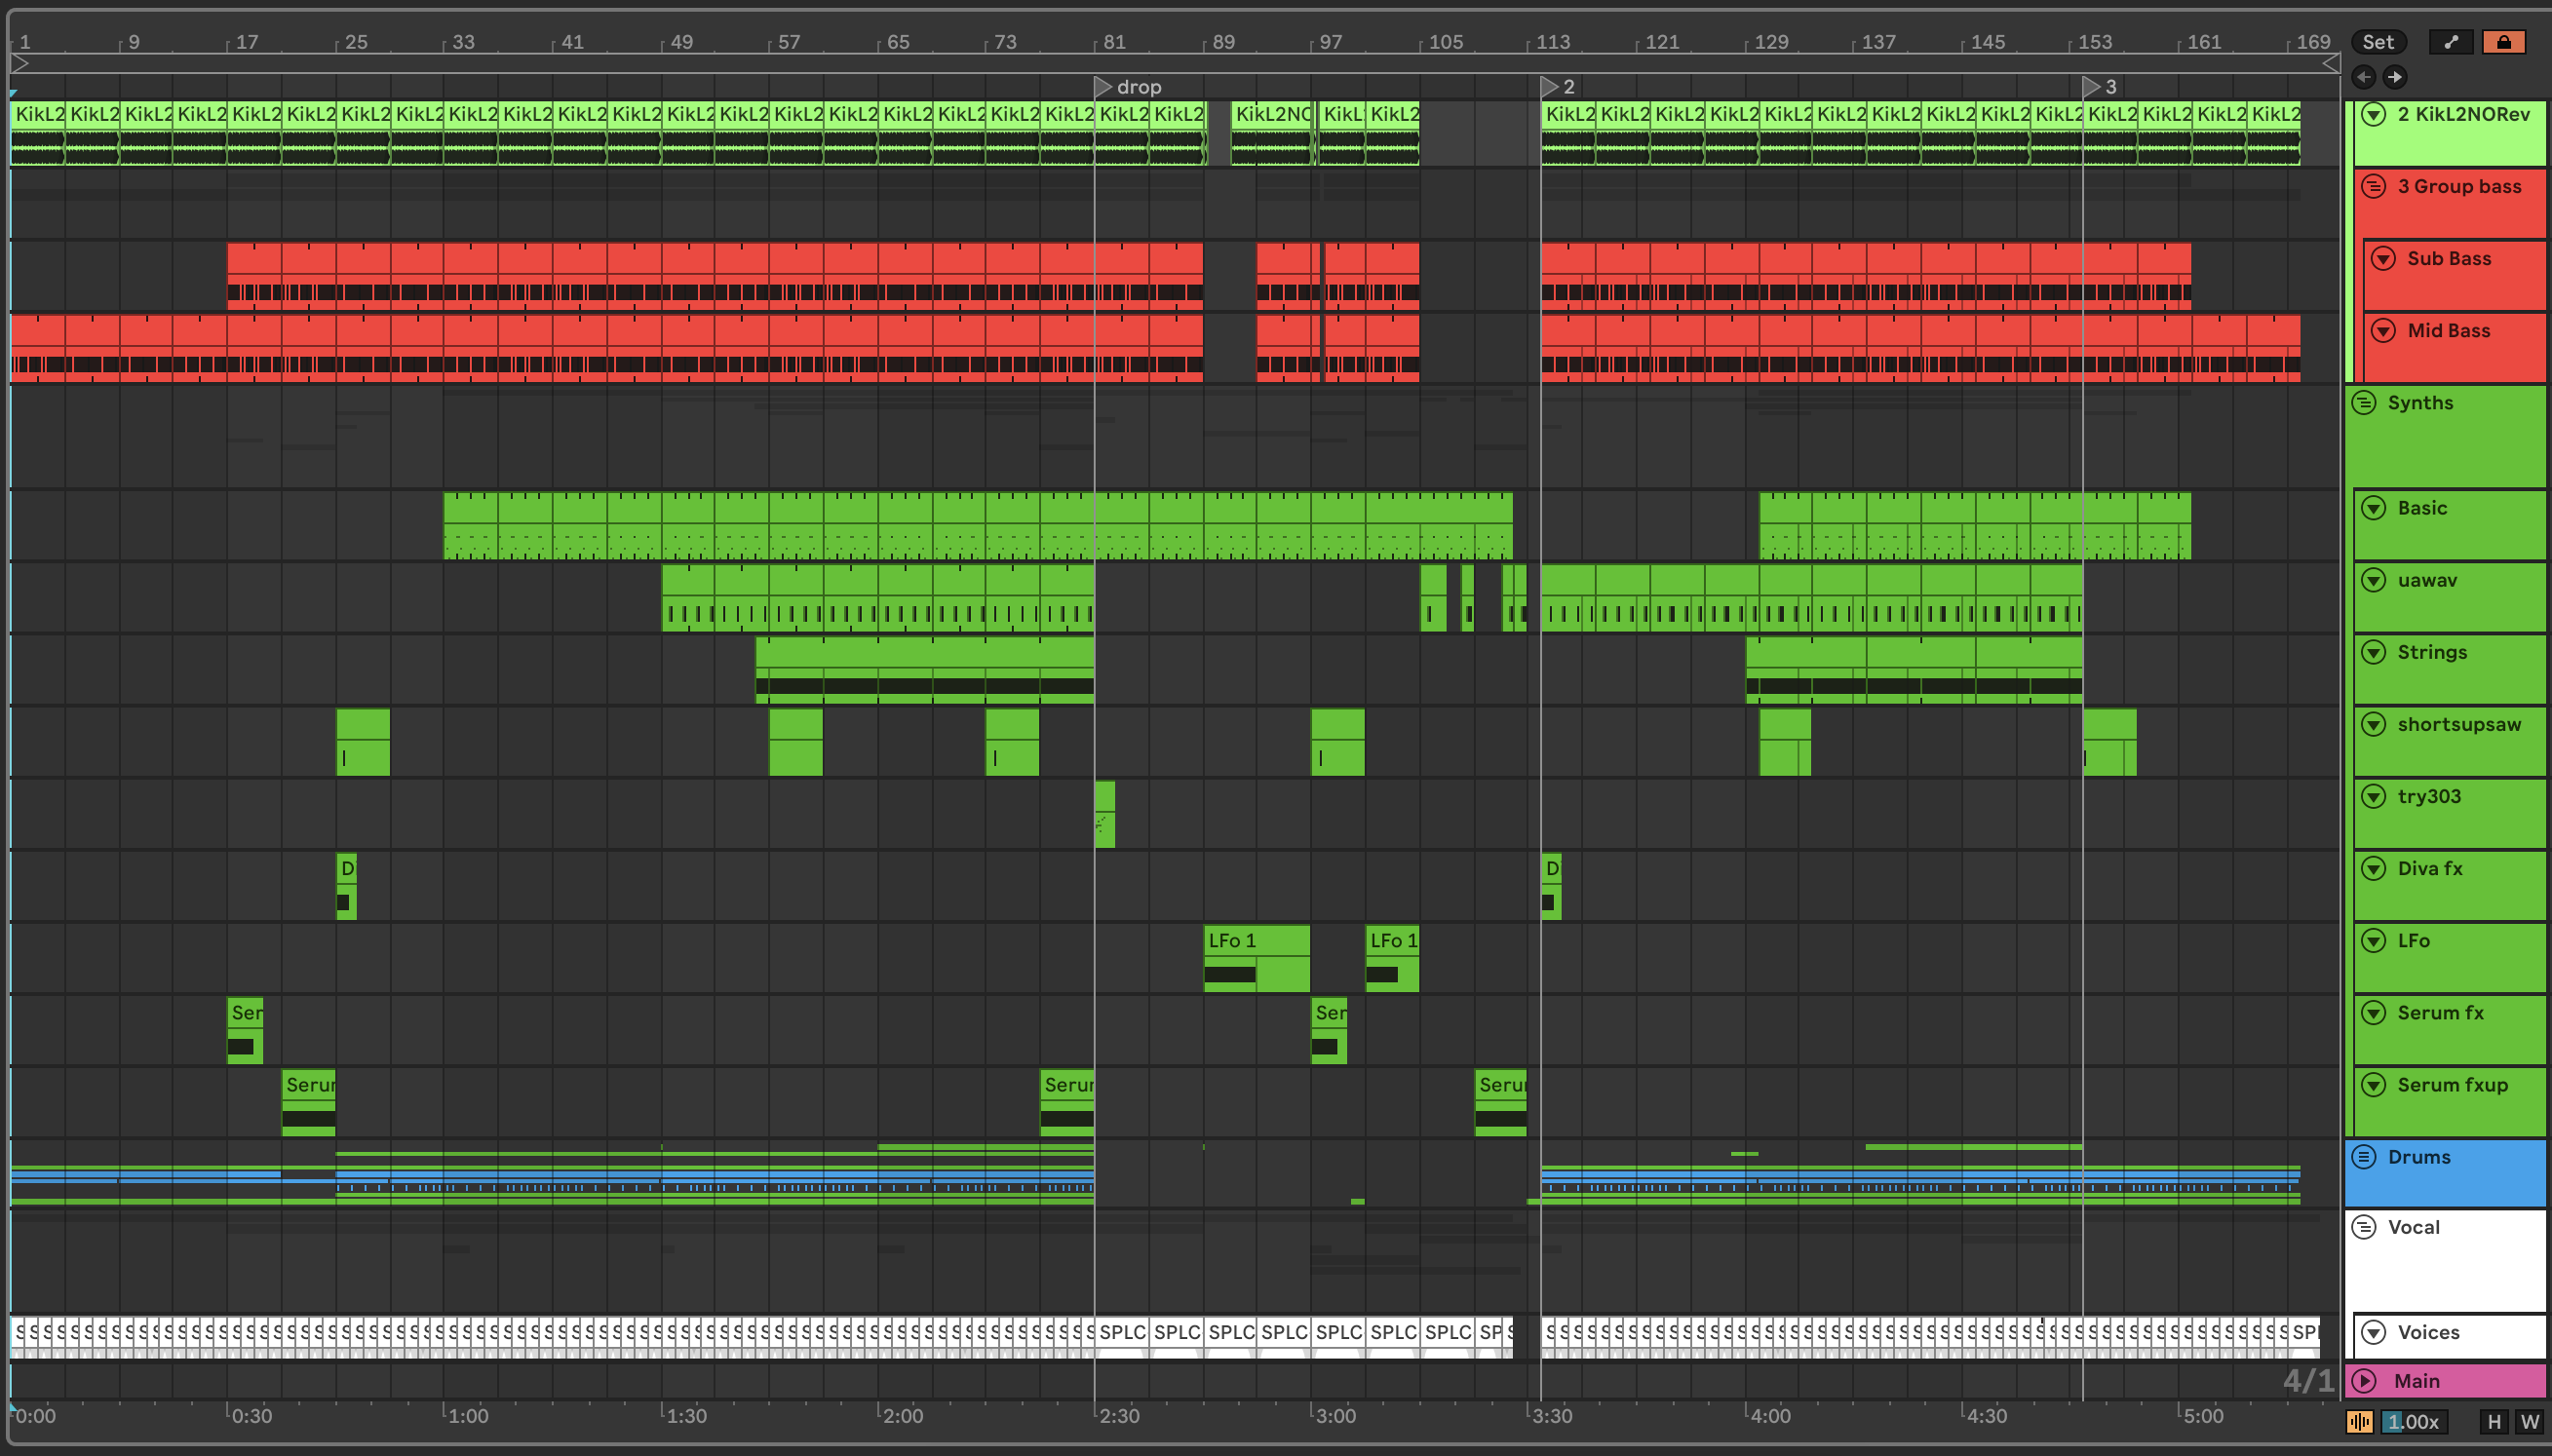Screen dimensions: 2552x1456
Task: Toggle the Sub Bass track fold arrow
Action: click(2384, 259)
